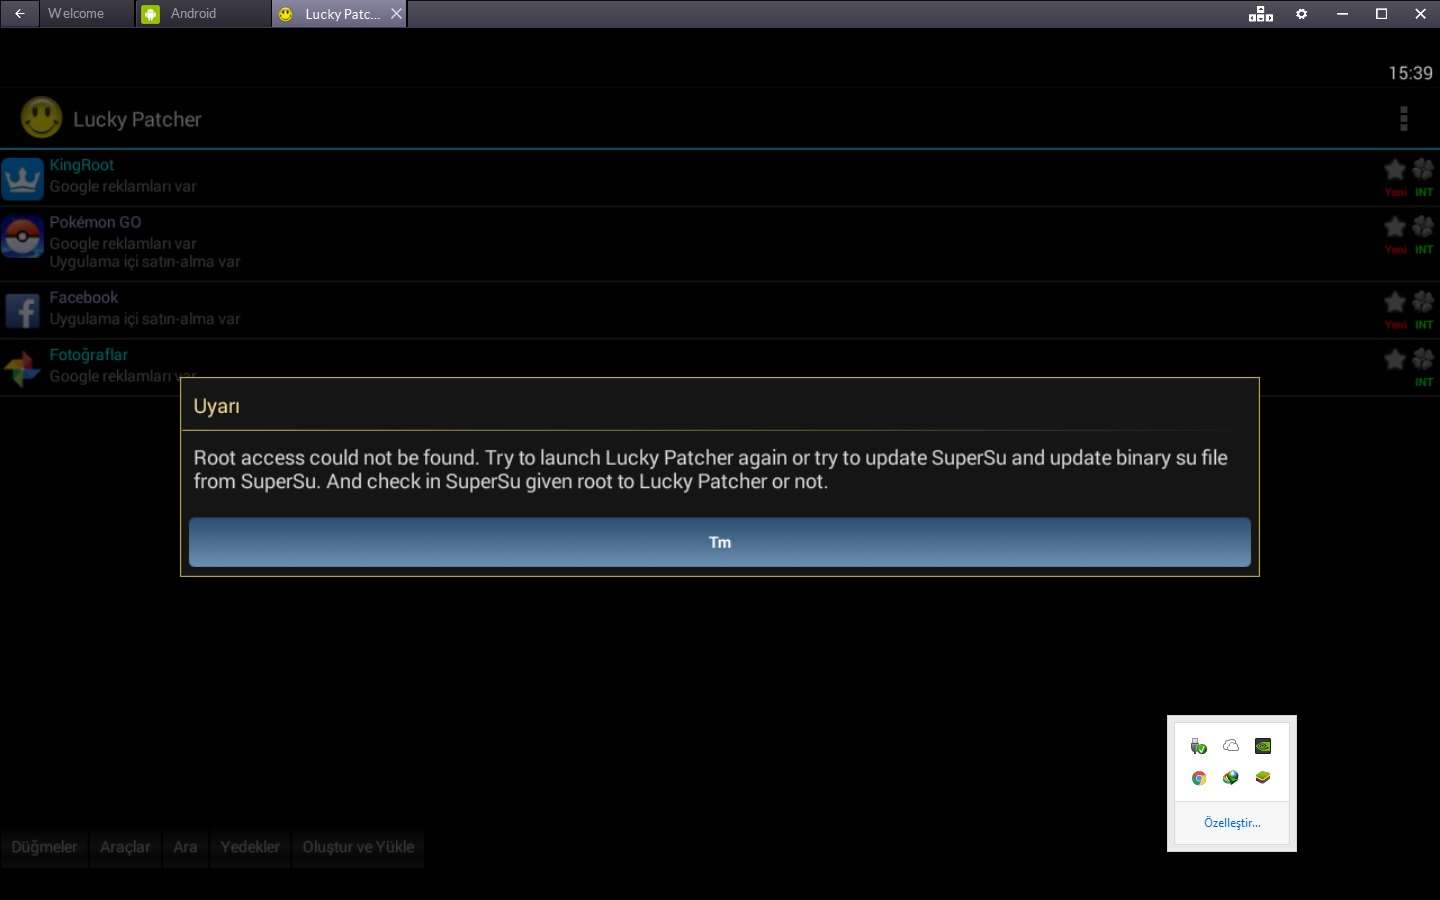The width and height of the screenshot is (1440, 900).
Task: Click the OneDrive cloud tray icon
Action: pos(1231,746)
